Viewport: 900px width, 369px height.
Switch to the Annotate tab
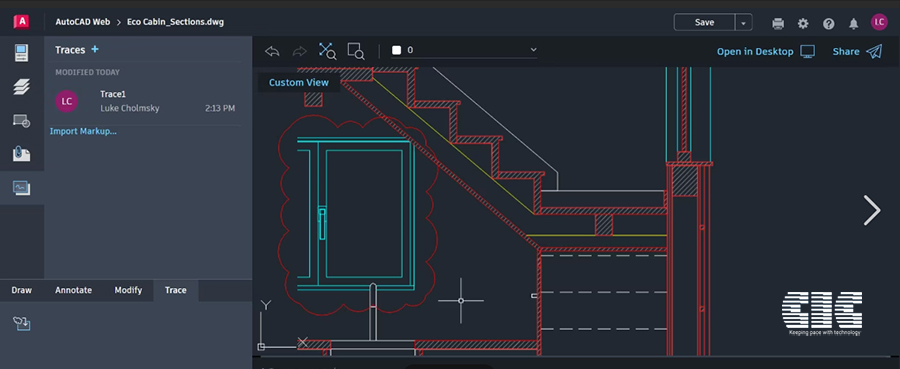[73, 290]
